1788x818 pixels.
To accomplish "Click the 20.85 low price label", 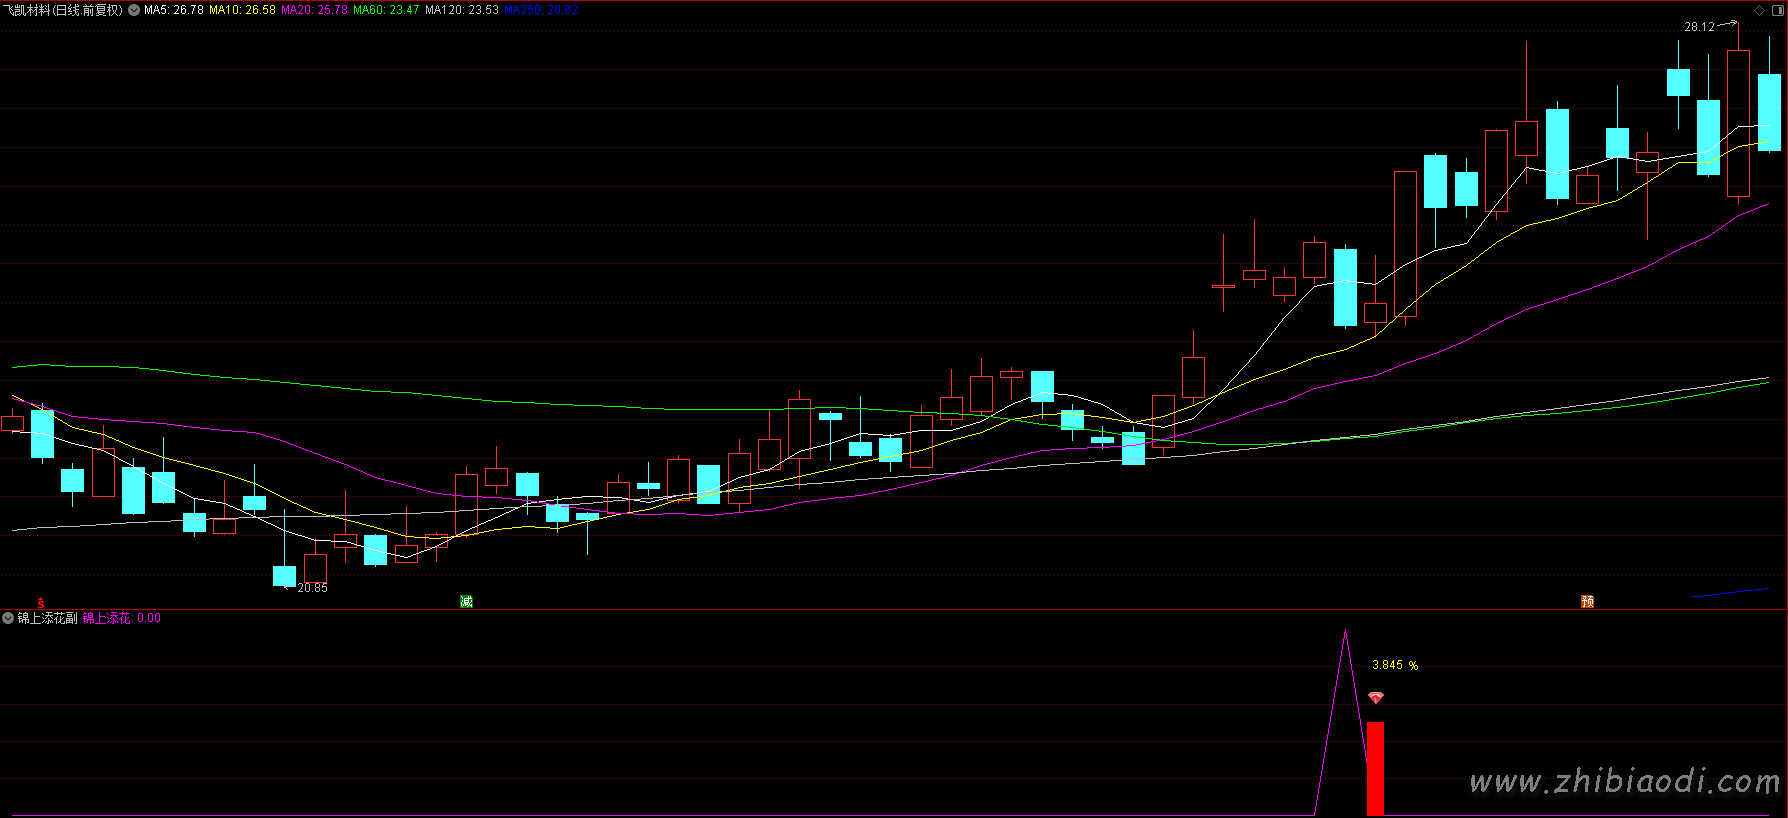I will click(312, 588).
